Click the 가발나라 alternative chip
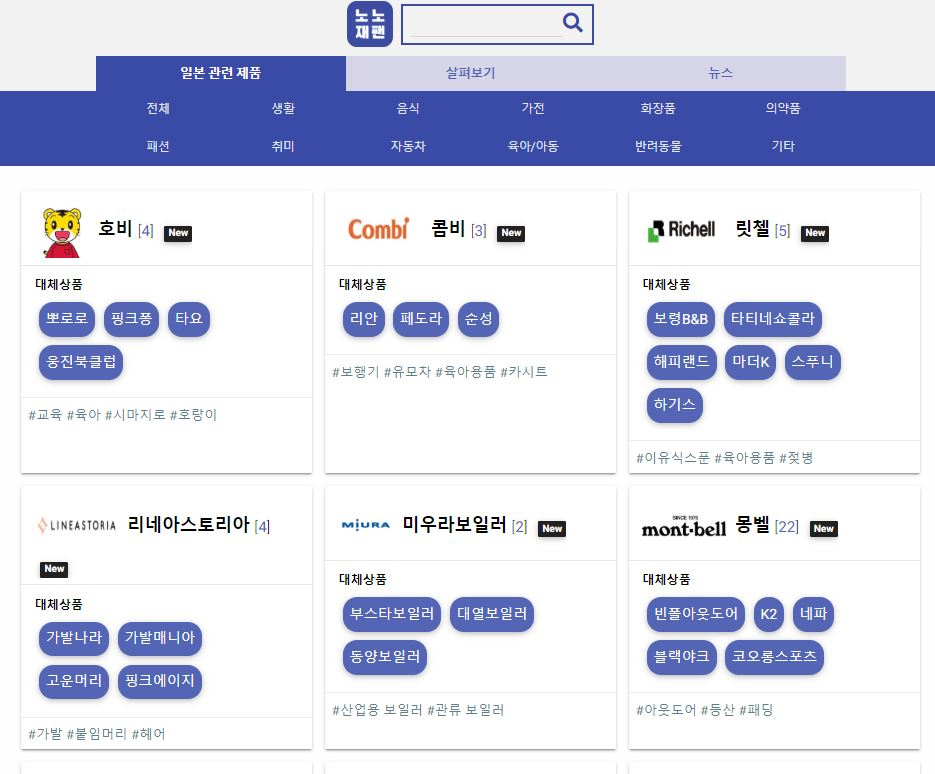This screenshot has height=774, width=935. click(74, 637)
